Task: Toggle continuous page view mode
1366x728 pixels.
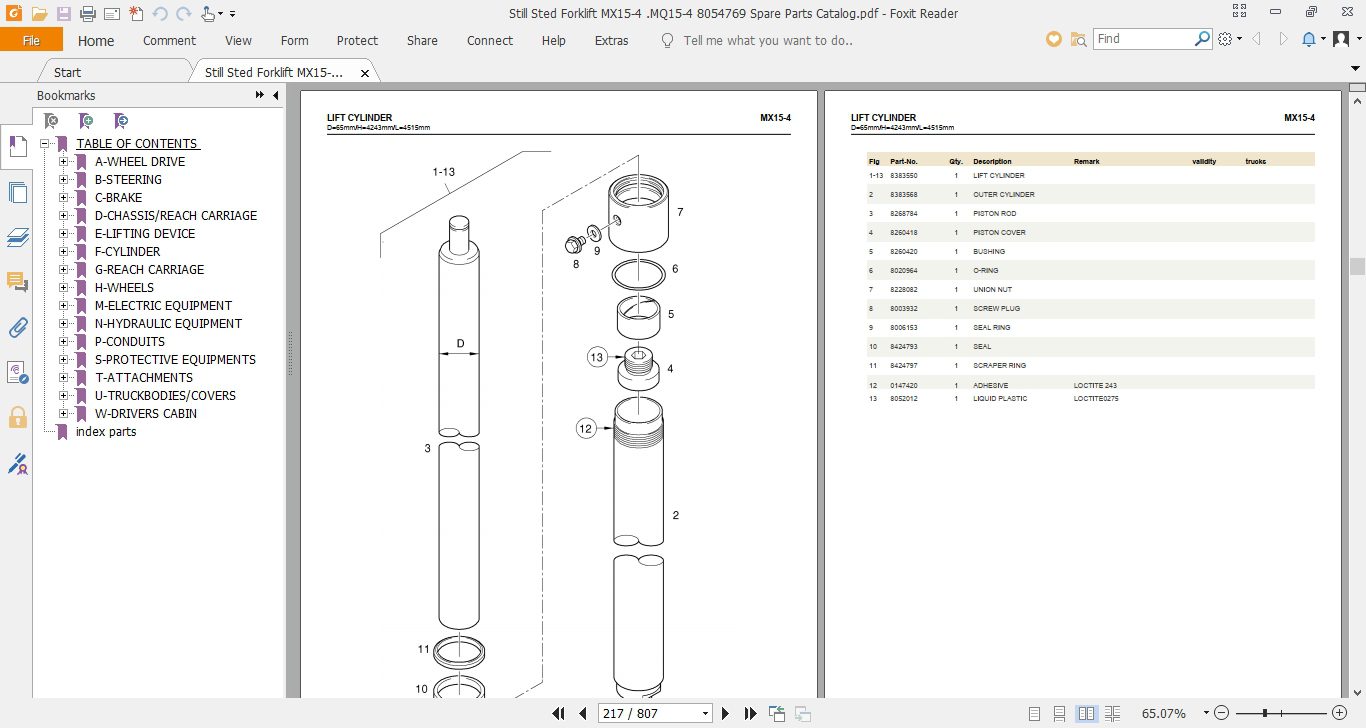Action: [x=1060, y=713]
